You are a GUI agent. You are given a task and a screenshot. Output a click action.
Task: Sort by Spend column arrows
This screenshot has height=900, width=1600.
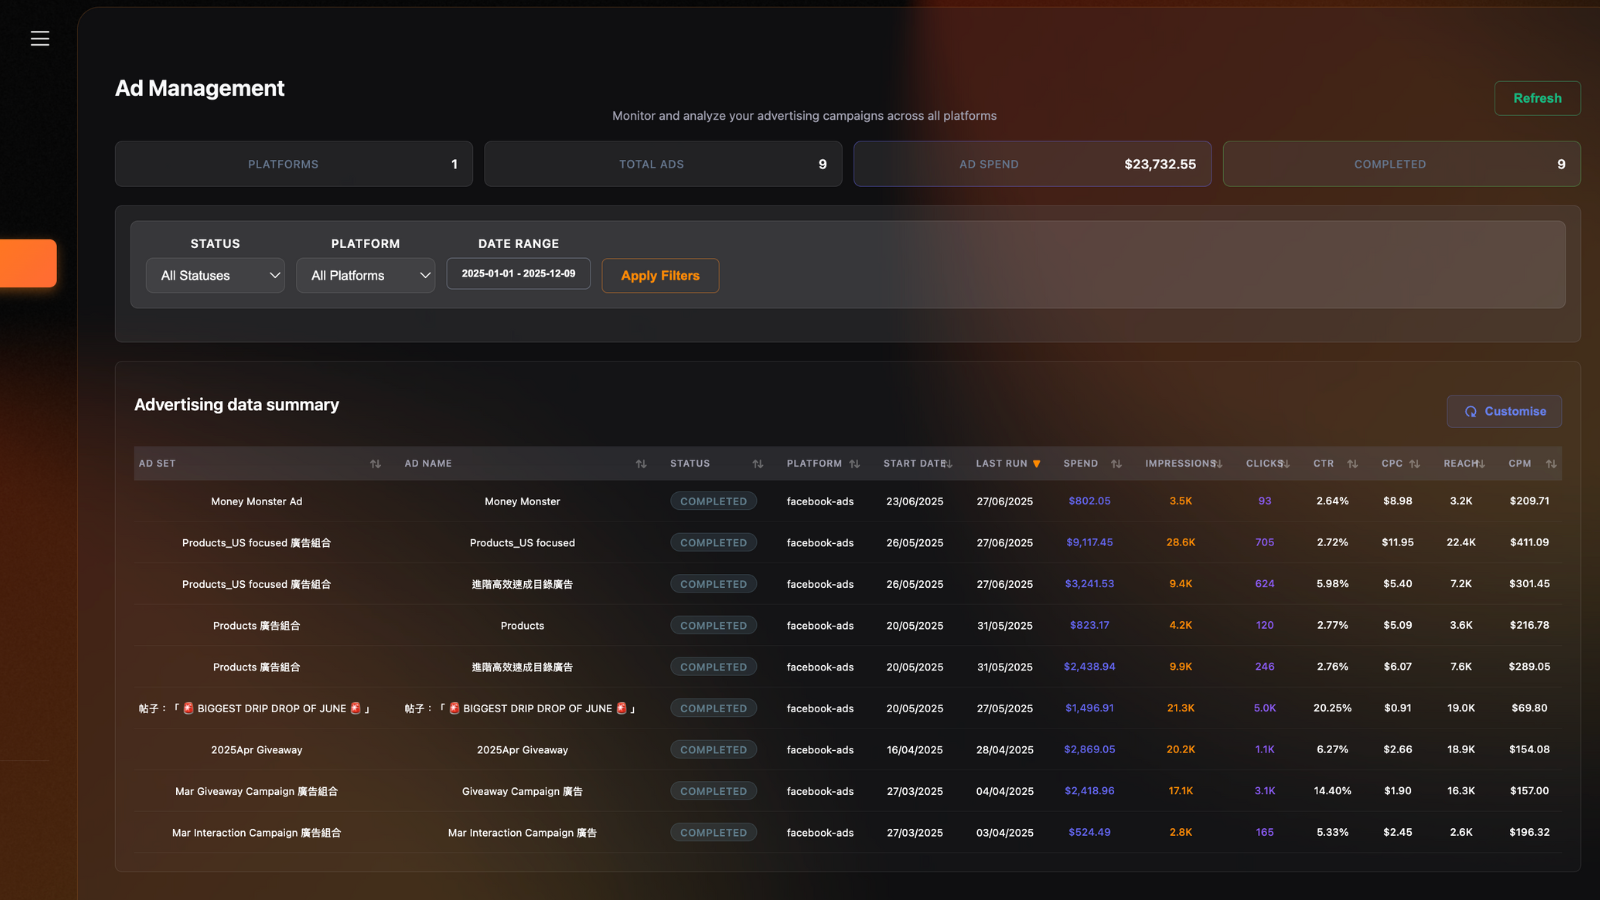(1116, 464)
